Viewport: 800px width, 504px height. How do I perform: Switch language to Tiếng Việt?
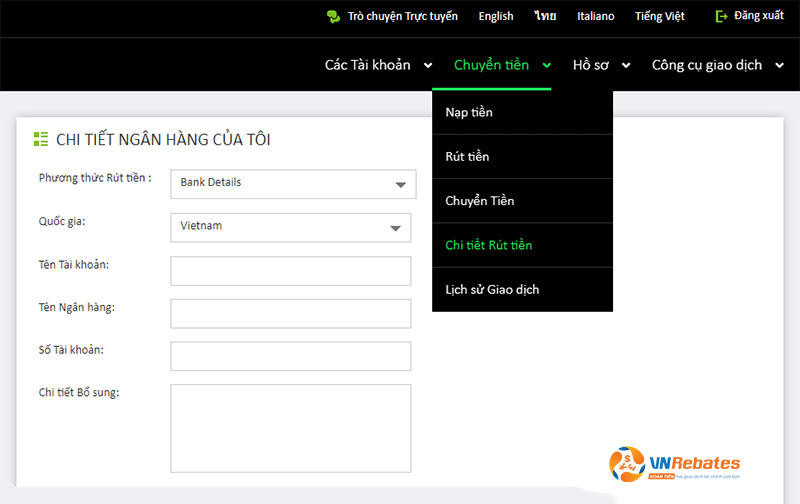[659, 16]
